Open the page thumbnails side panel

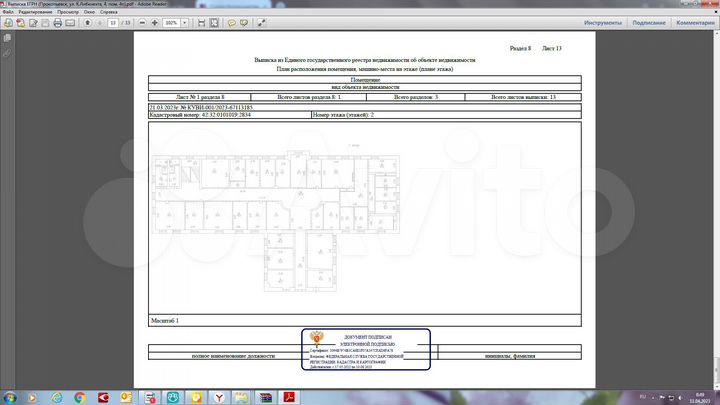pos(6,39)
